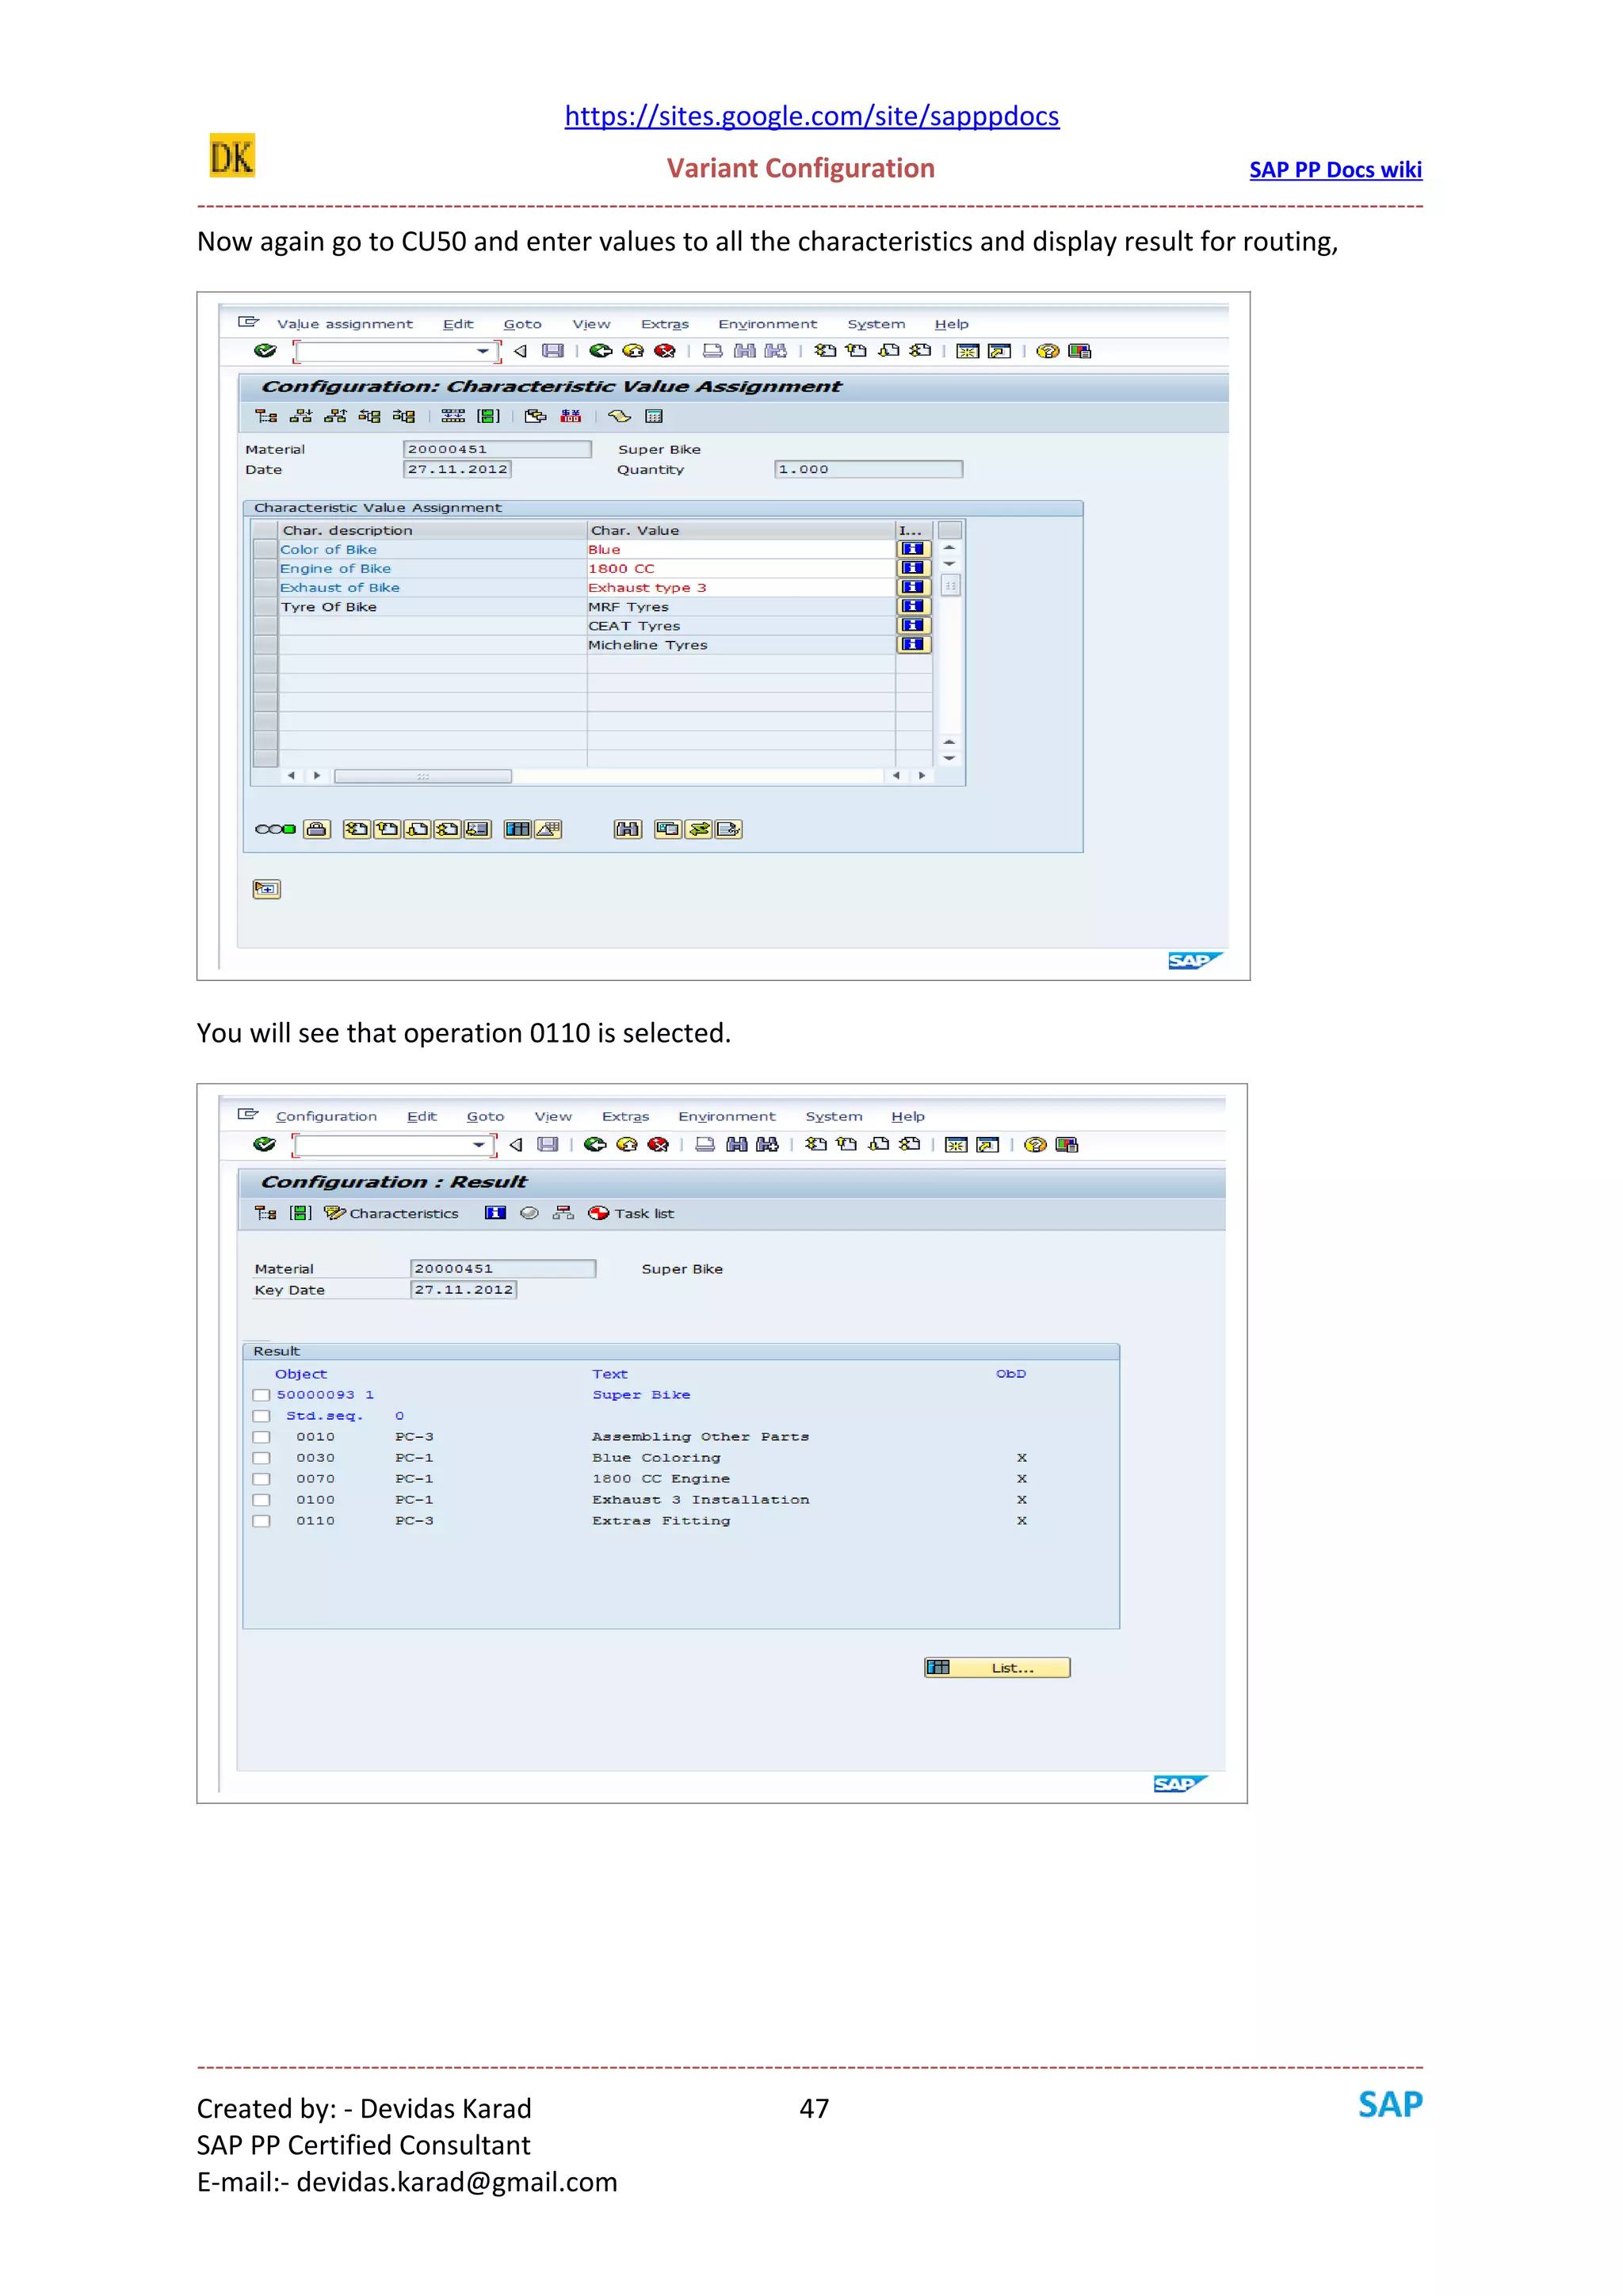Click scroll-down arrow at bottom of characteristics table
1623x2296 pixels.
point(950,758)
